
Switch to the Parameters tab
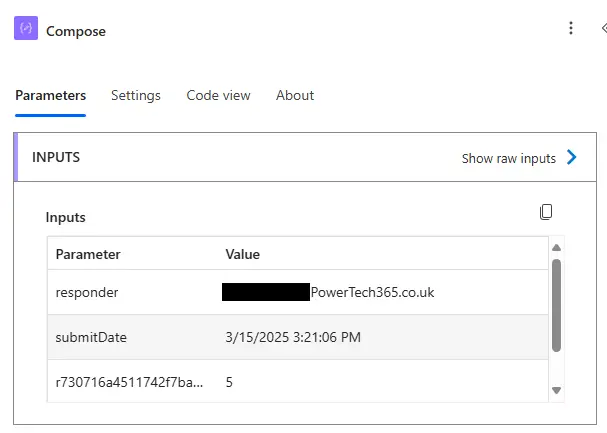click(50, 96)
